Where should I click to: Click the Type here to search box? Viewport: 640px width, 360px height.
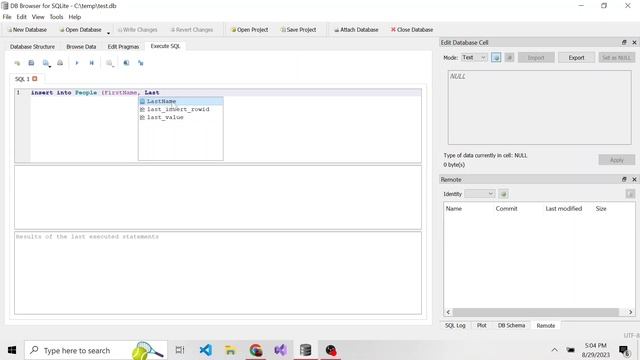tap(96, 350)
